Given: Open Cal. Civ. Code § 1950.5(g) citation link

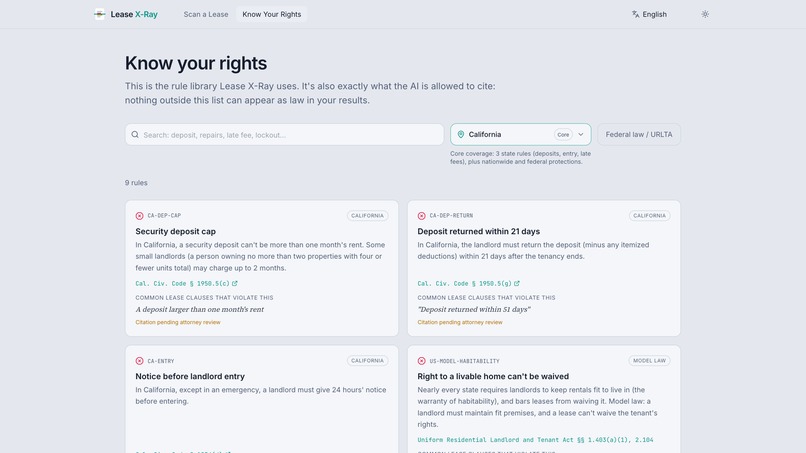Looking at the screenshot, I should [x=469, y=283].
